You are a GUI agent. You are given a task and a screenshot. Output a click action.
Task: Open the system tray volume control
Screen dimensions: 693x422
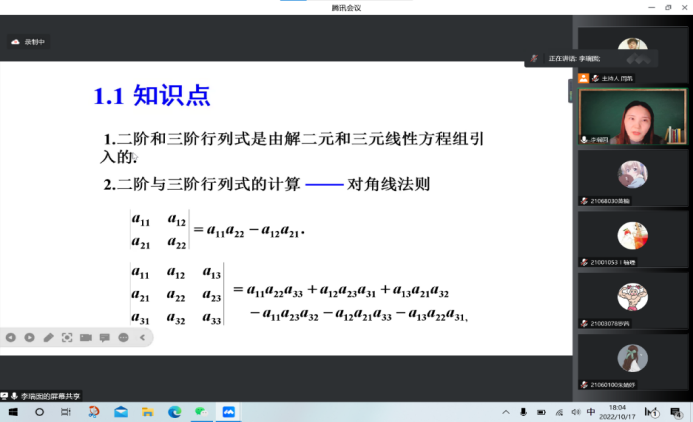pyautogui.click(x=574, y=412)
